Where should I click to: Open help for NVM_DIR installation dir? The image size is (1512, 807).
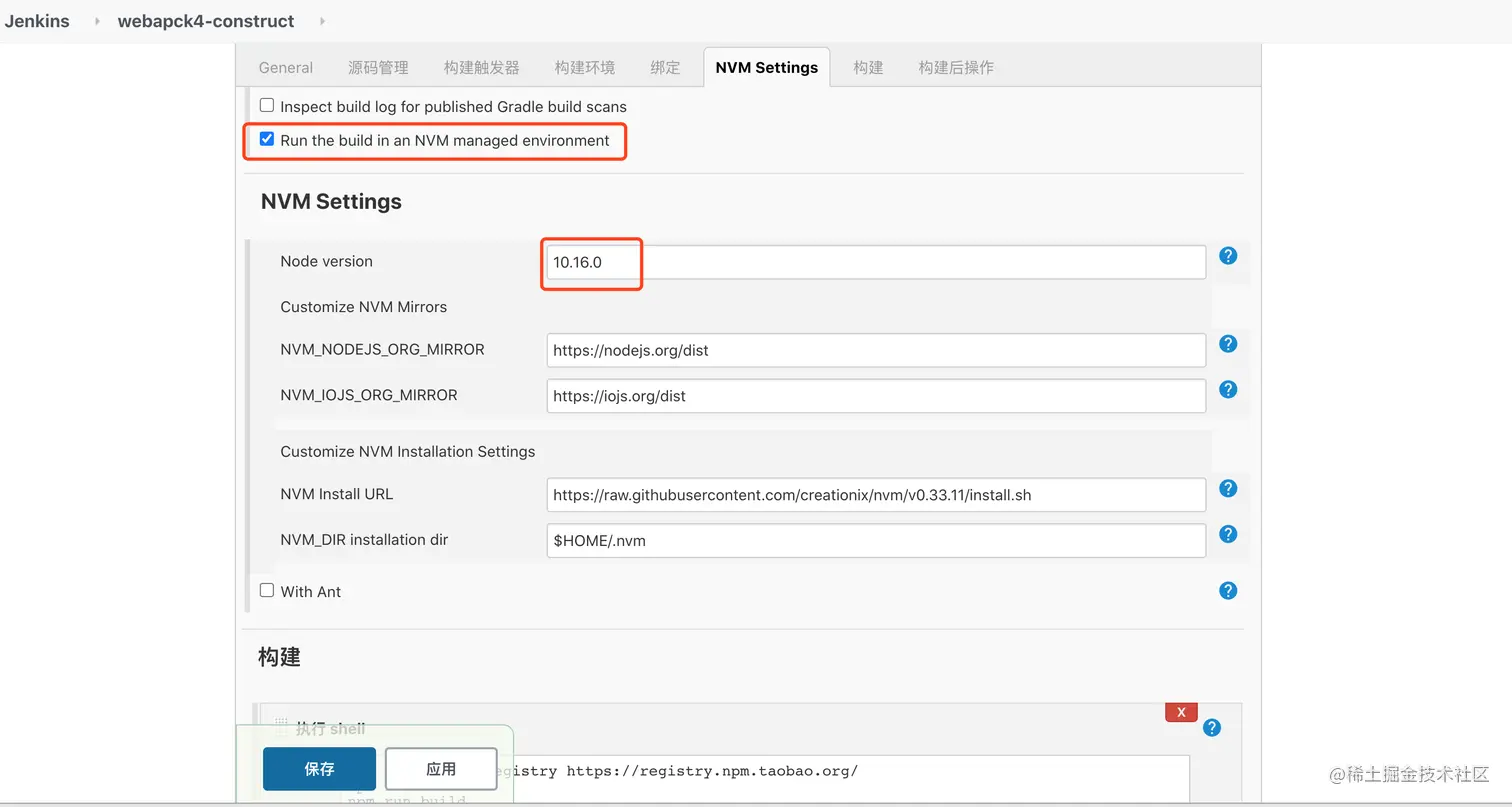(x=1228, y=534)
